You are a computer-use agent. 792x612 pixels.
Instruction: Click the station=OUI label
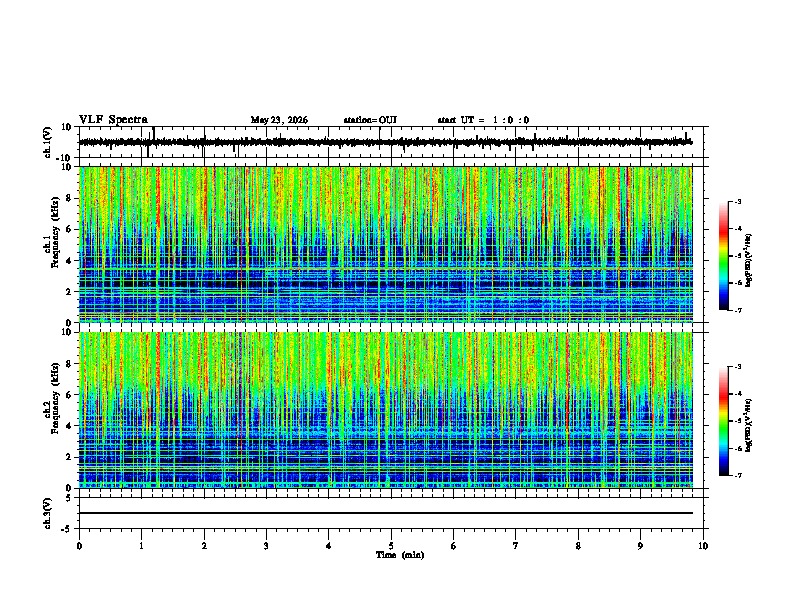click(x=370, y=120)
